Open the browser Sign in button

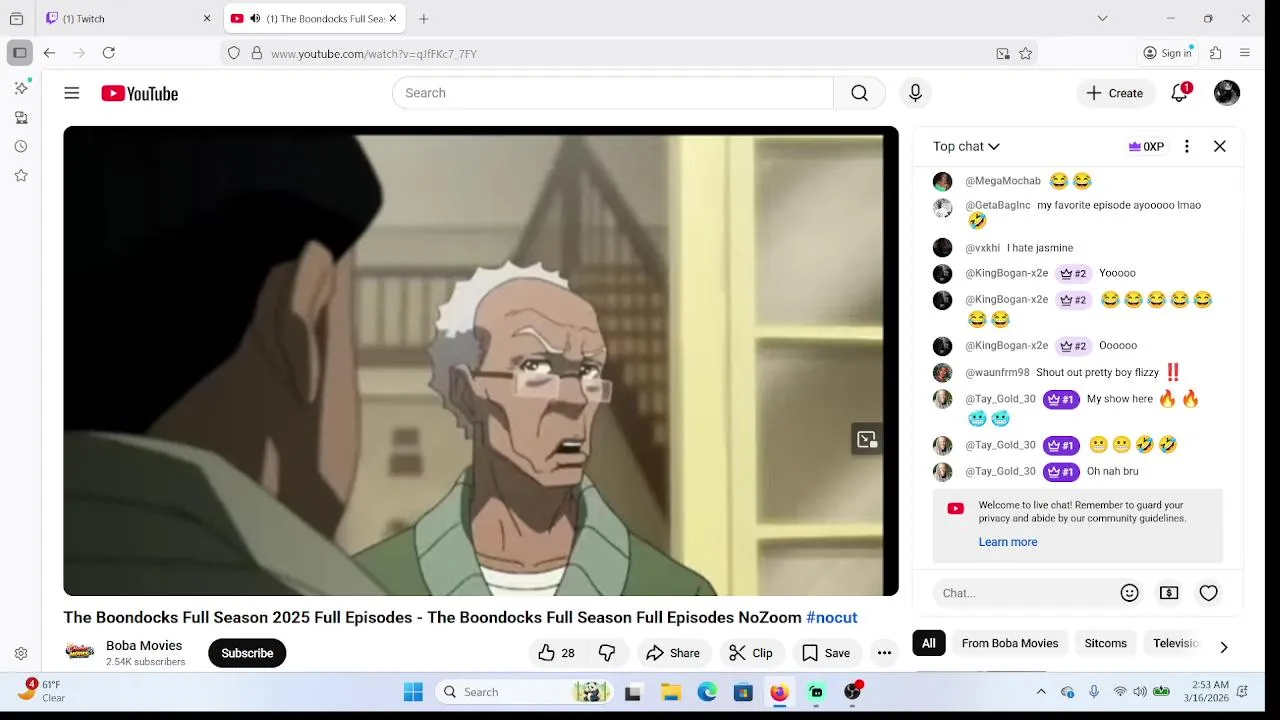tap(1168, 53)
